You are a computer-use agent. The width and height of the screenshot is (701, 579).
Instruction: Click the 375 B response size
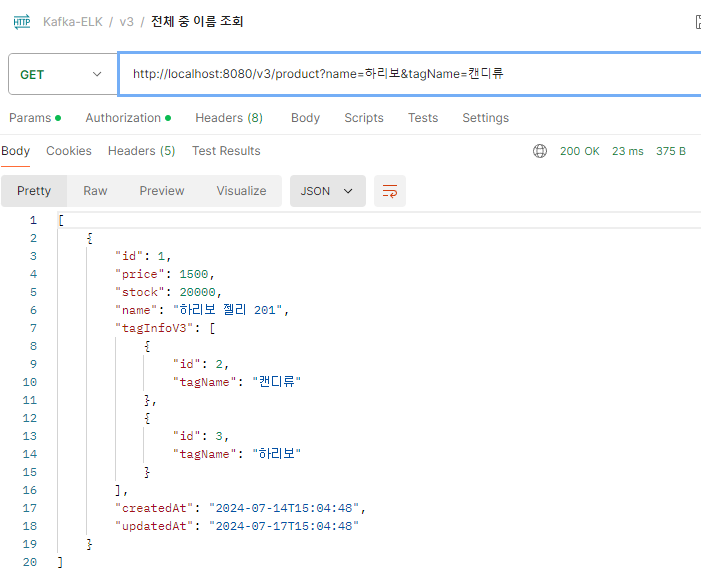coord(671,151)
